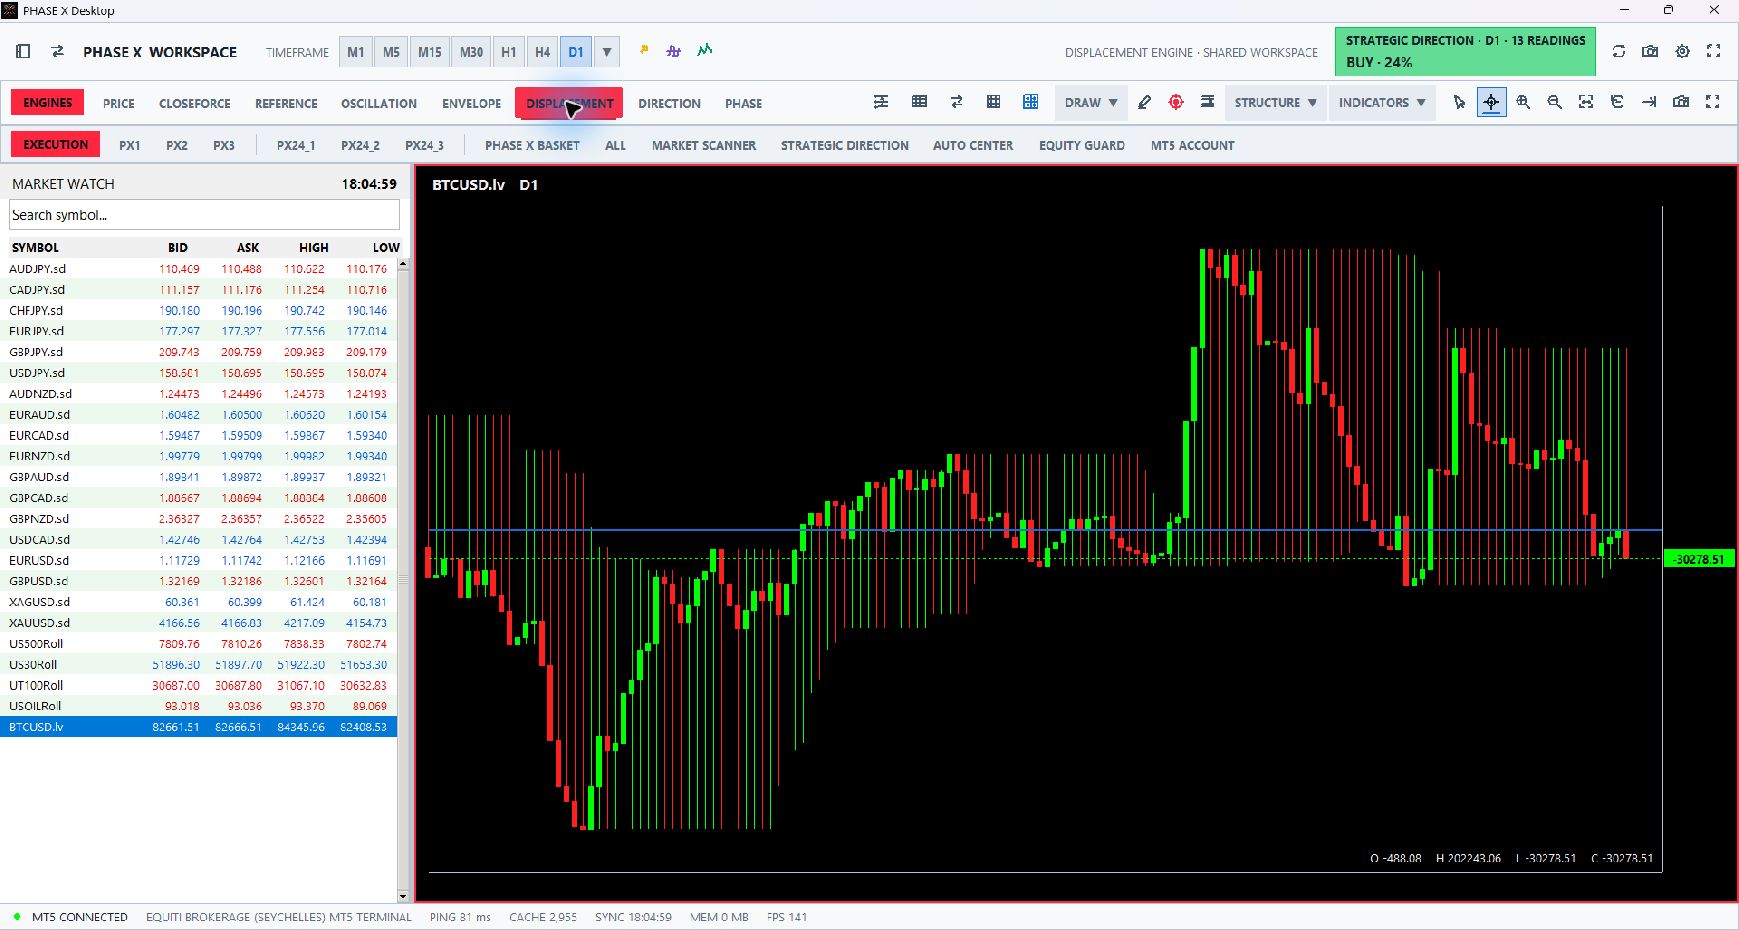The height and width of the screenshot is (930, 1739).
Task: Click the Strategic Direction BUY 24% banner
Action: [1465, 51]
